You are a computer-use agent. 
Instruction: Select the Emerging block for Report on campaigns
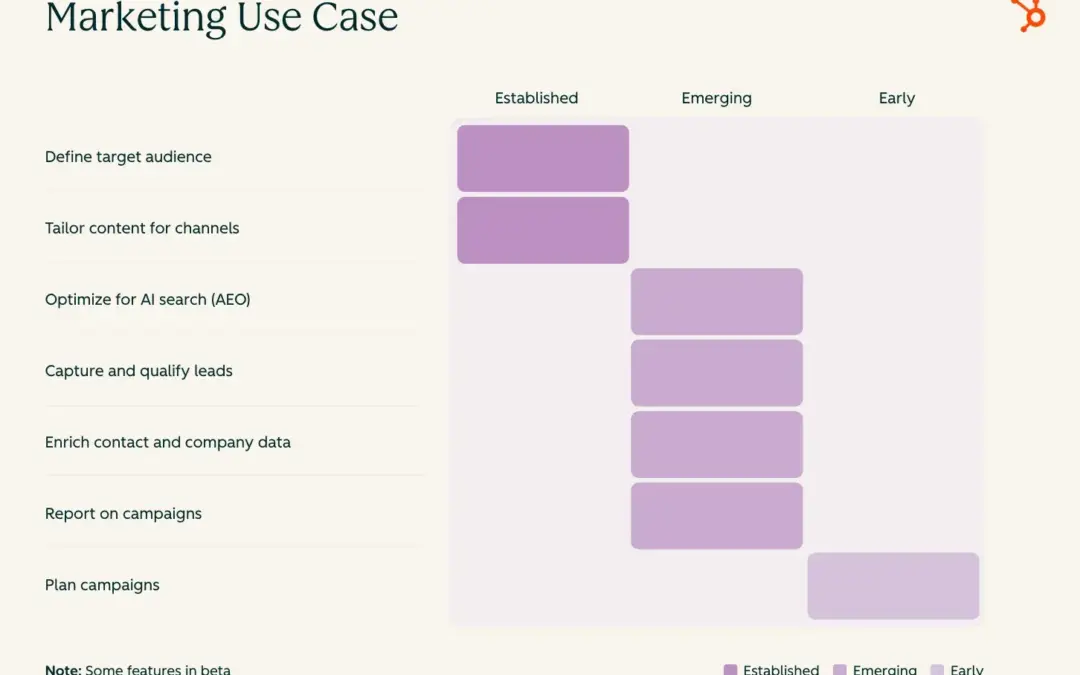tap(716, 516)
